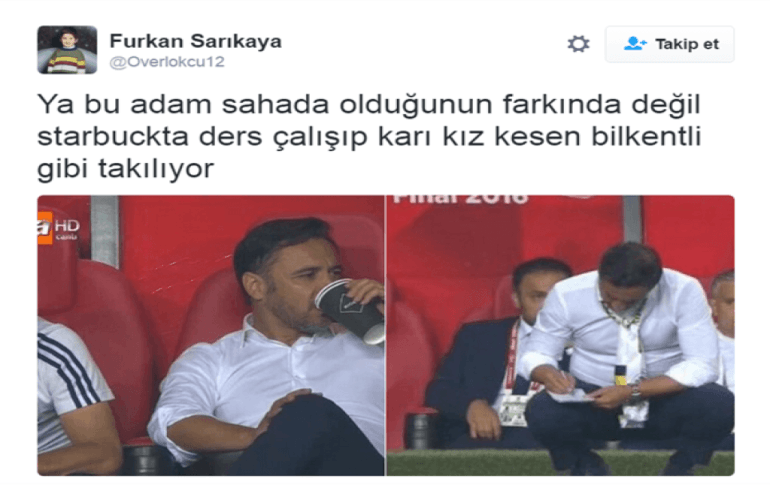Viewport: 770px width, 485px height.
Task: Open the @Overlokcu12 handle link
Action: (167, 62)
